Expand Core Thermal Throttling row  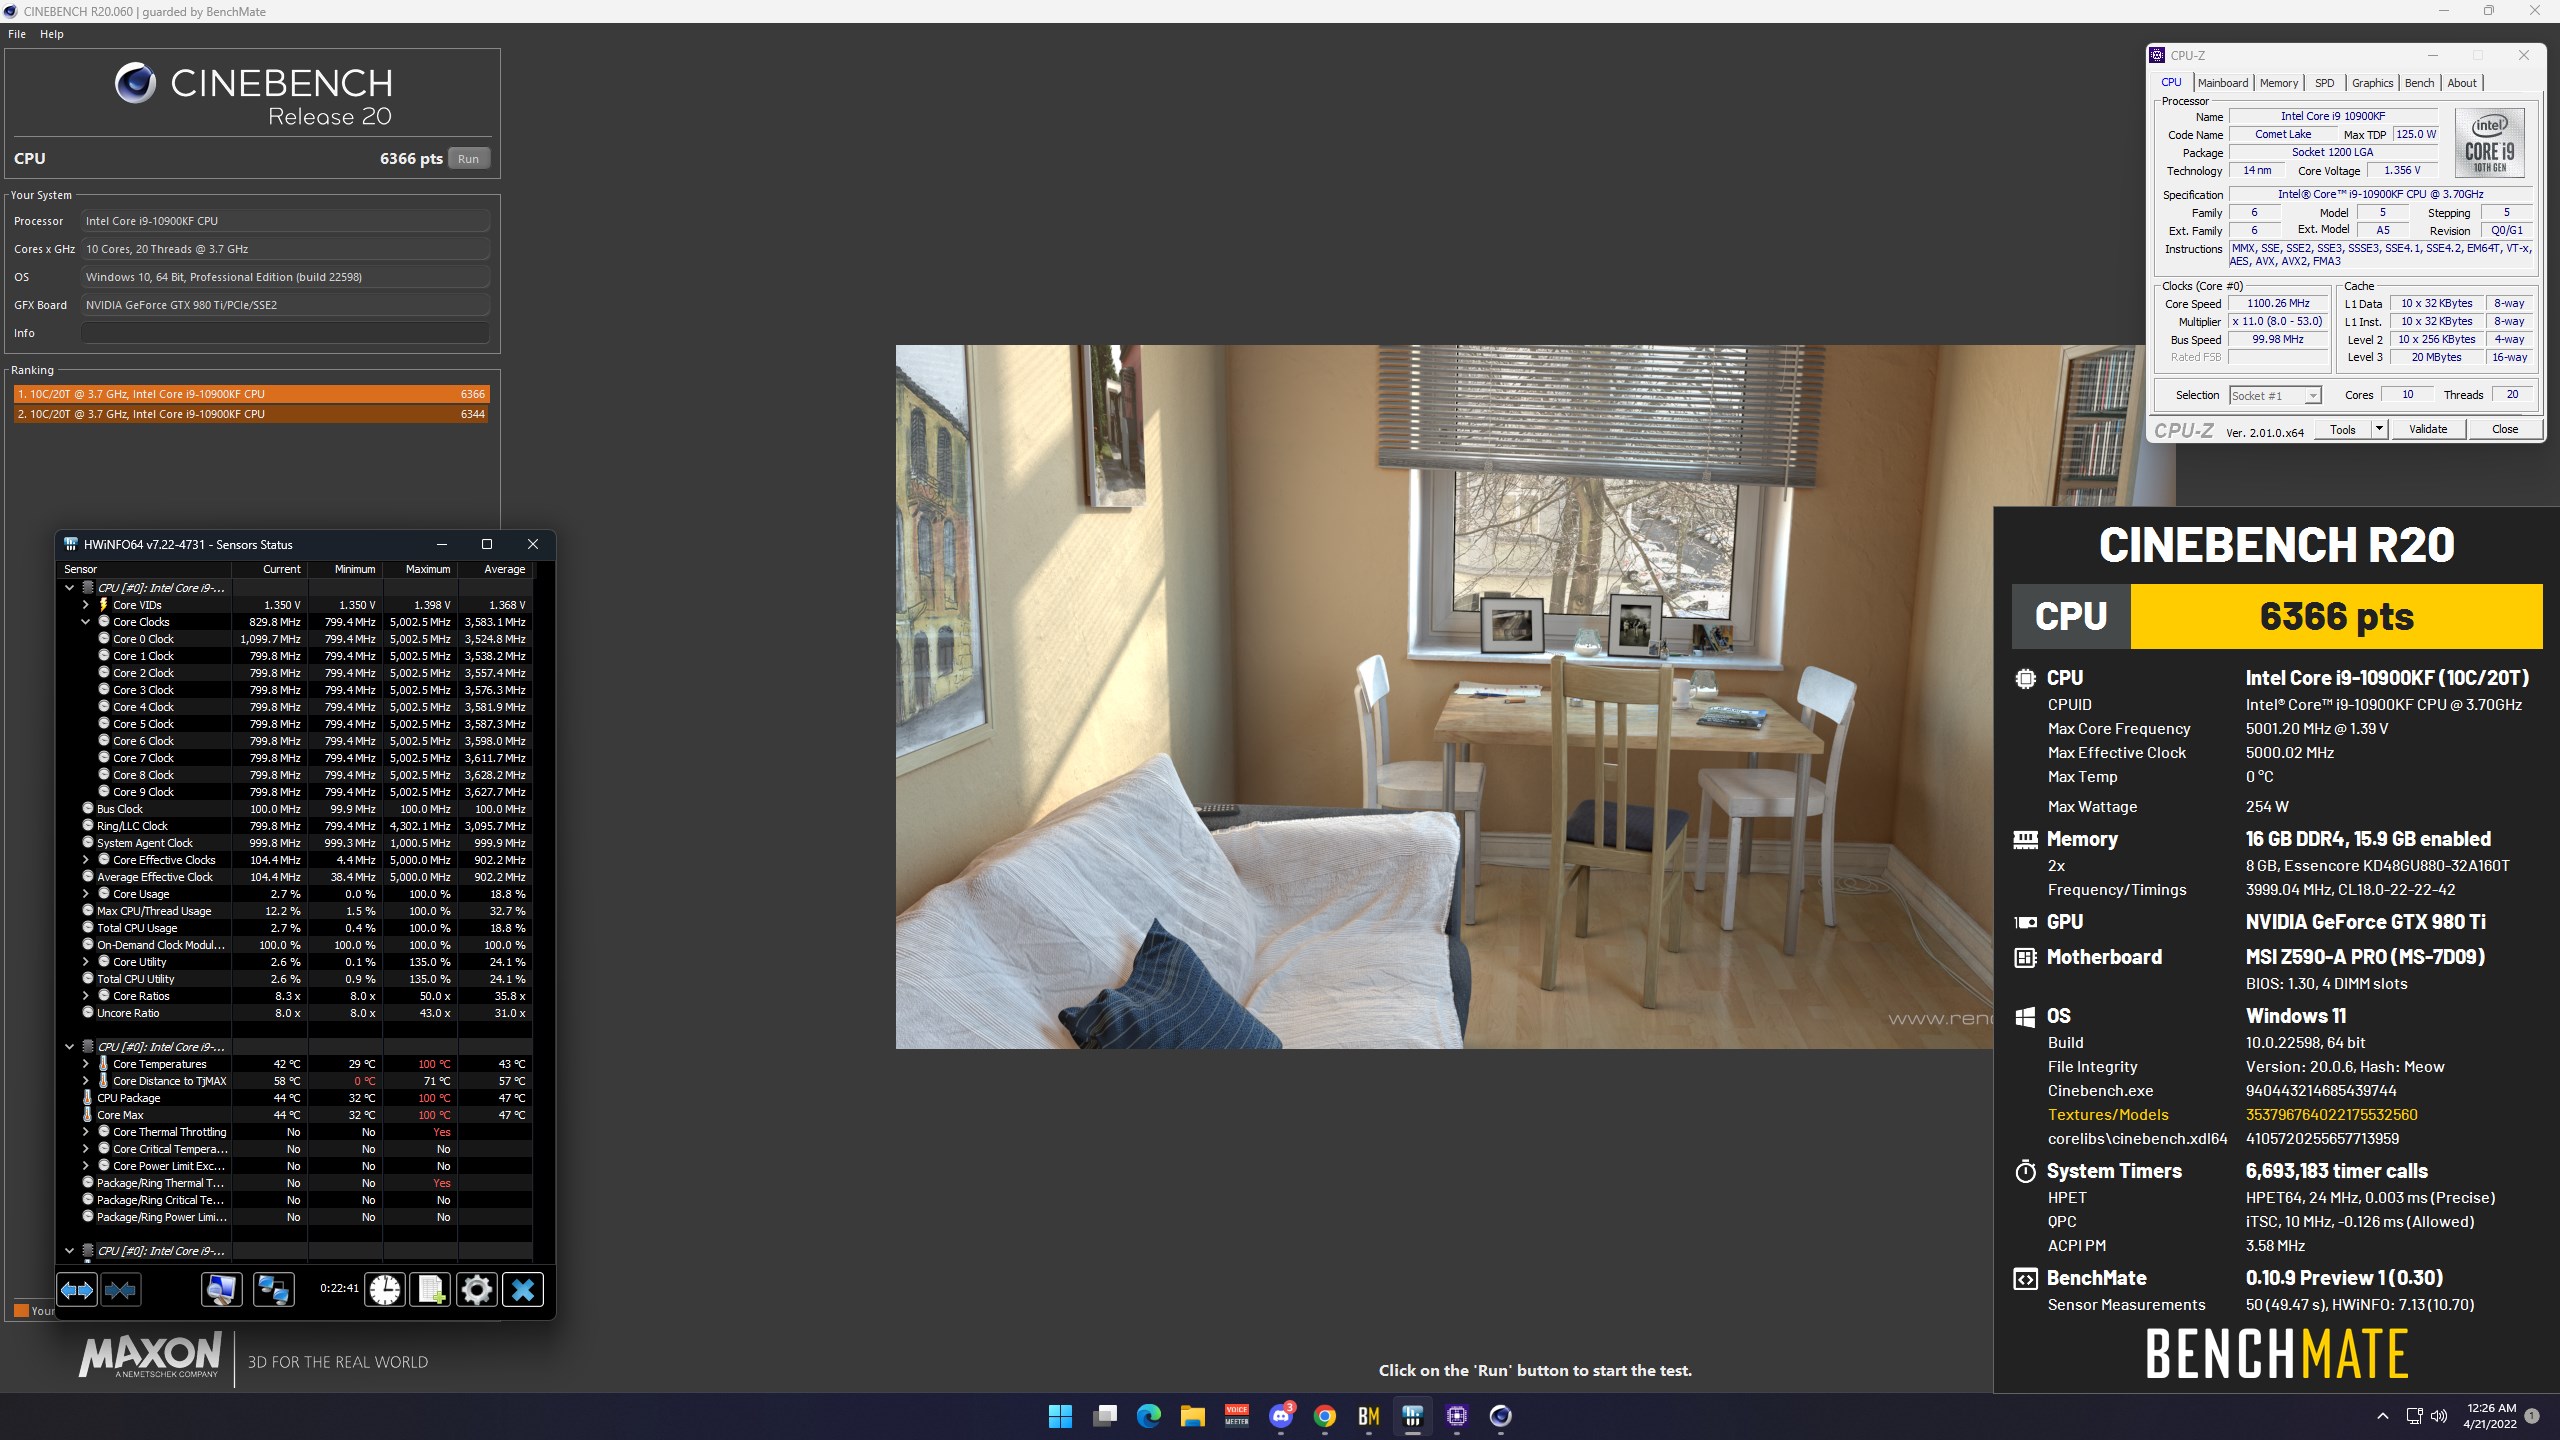tap(85, 1132)
